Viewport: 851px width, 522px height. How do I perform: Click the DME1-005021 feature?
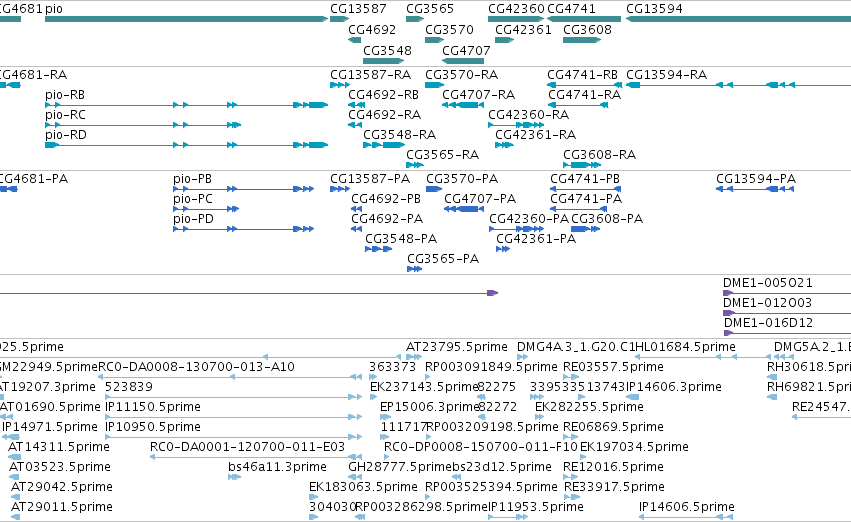(x=787, y=293)
